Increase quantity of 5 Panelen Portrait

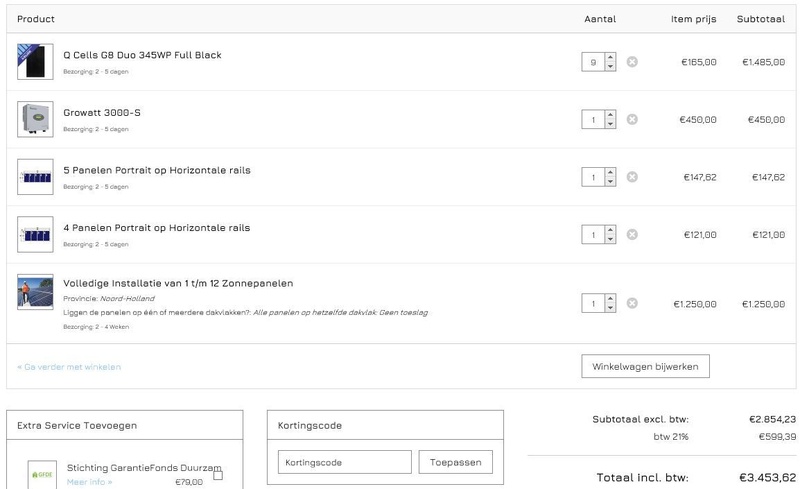point(610,173)
